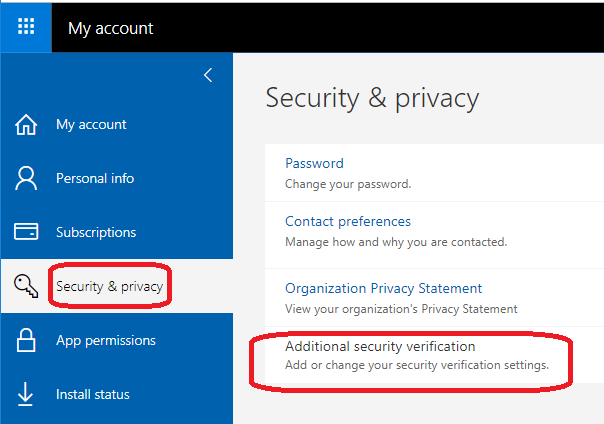
Task: Open the Password link
Action: (314, 163)
